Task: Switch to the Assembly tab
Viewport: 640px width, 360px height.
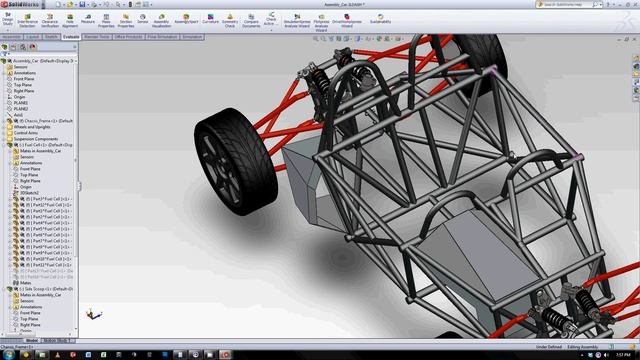Action: tap(11, 37)
